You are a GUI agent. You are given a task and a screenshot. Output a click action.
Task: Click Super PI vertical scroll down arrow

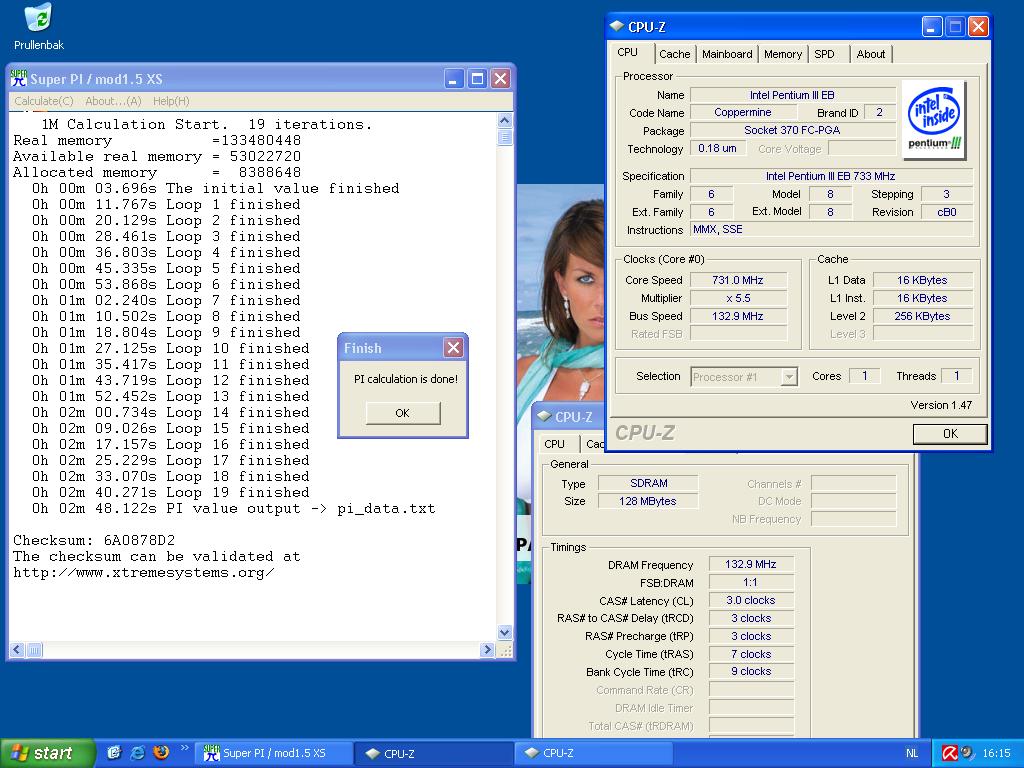[x=505, y=632]
